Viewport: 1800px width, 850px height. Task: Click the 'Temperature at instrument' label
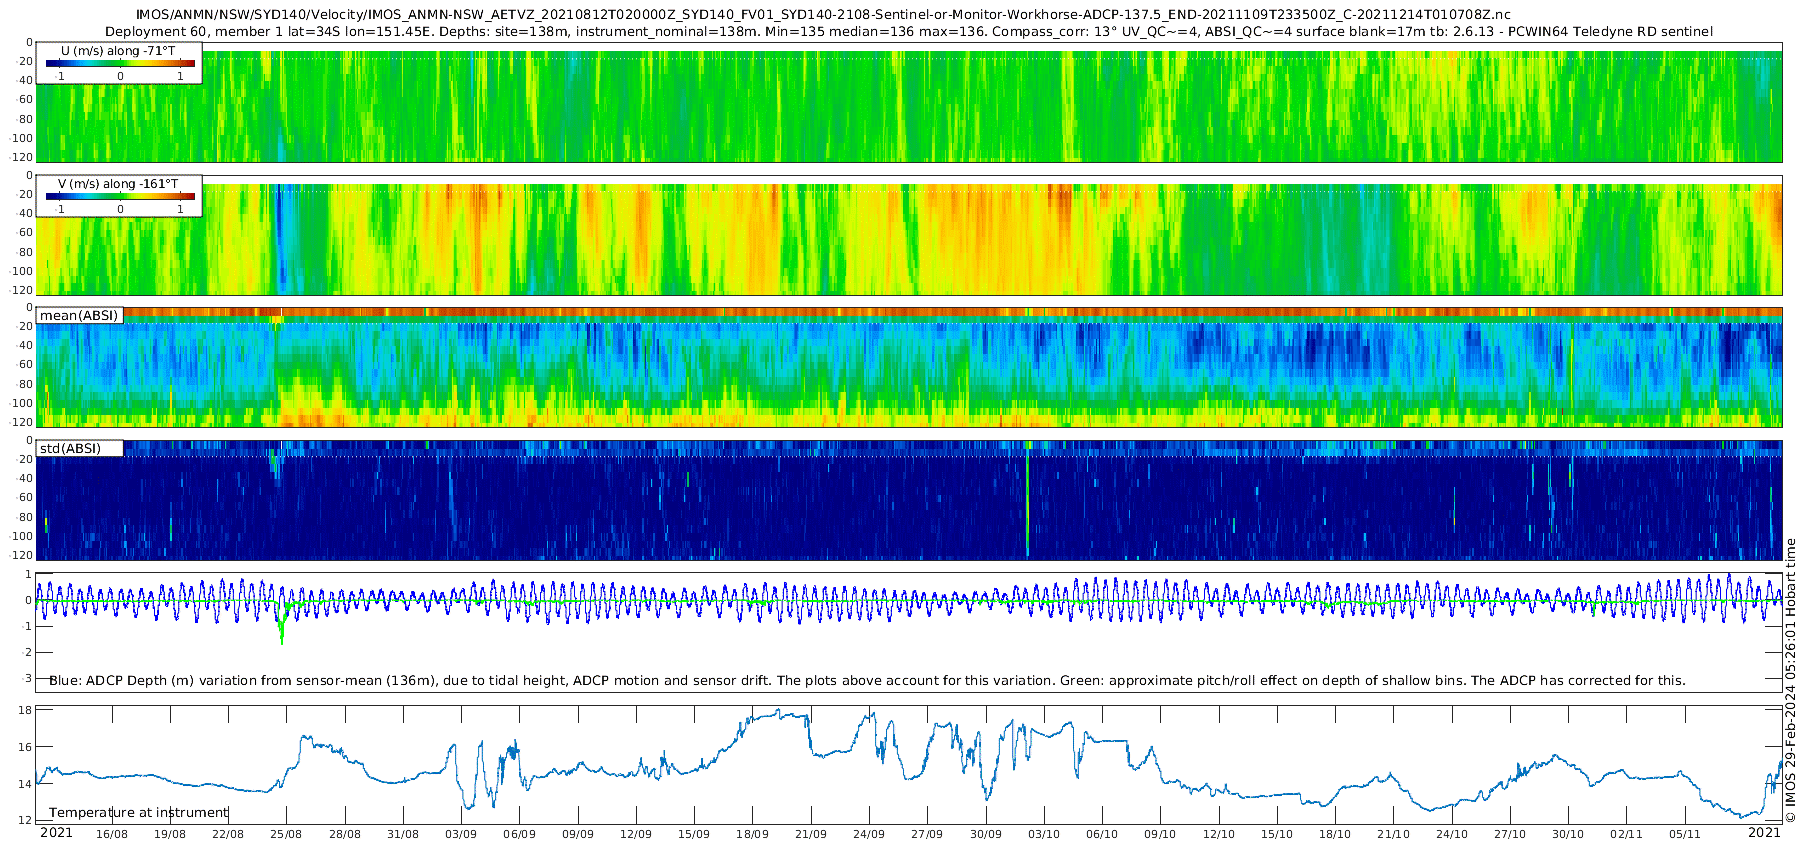139,813
